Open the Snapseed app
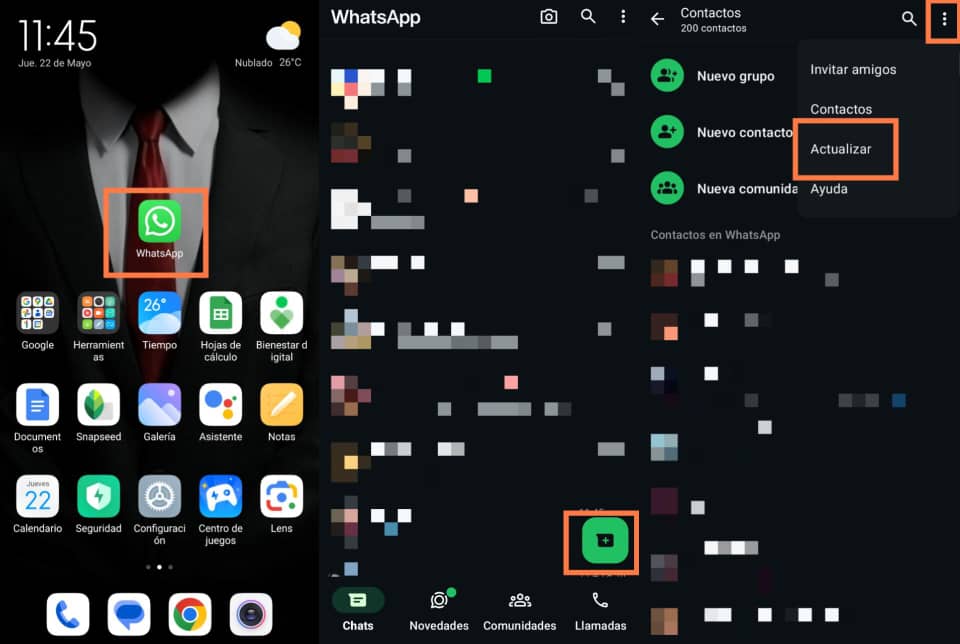Image resolution: width=960 pixels, height=644 pixels. pos(99,405)
